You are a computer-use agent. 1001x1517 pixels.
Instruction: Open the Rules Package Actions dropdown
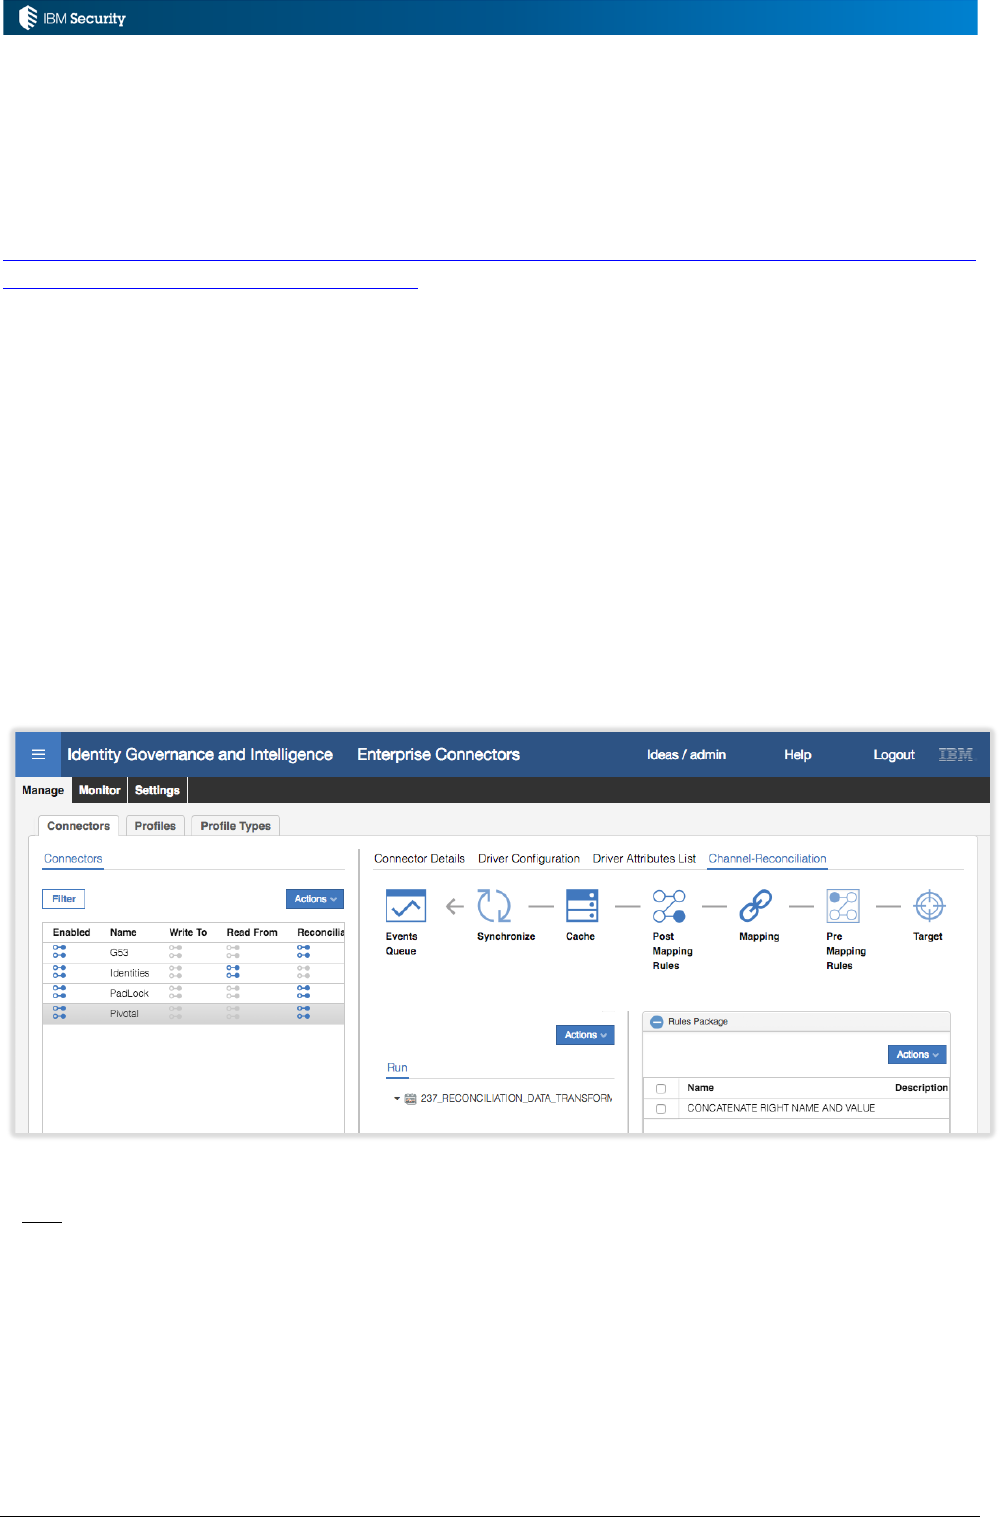pyautogui.click(x=917, y=1054)
